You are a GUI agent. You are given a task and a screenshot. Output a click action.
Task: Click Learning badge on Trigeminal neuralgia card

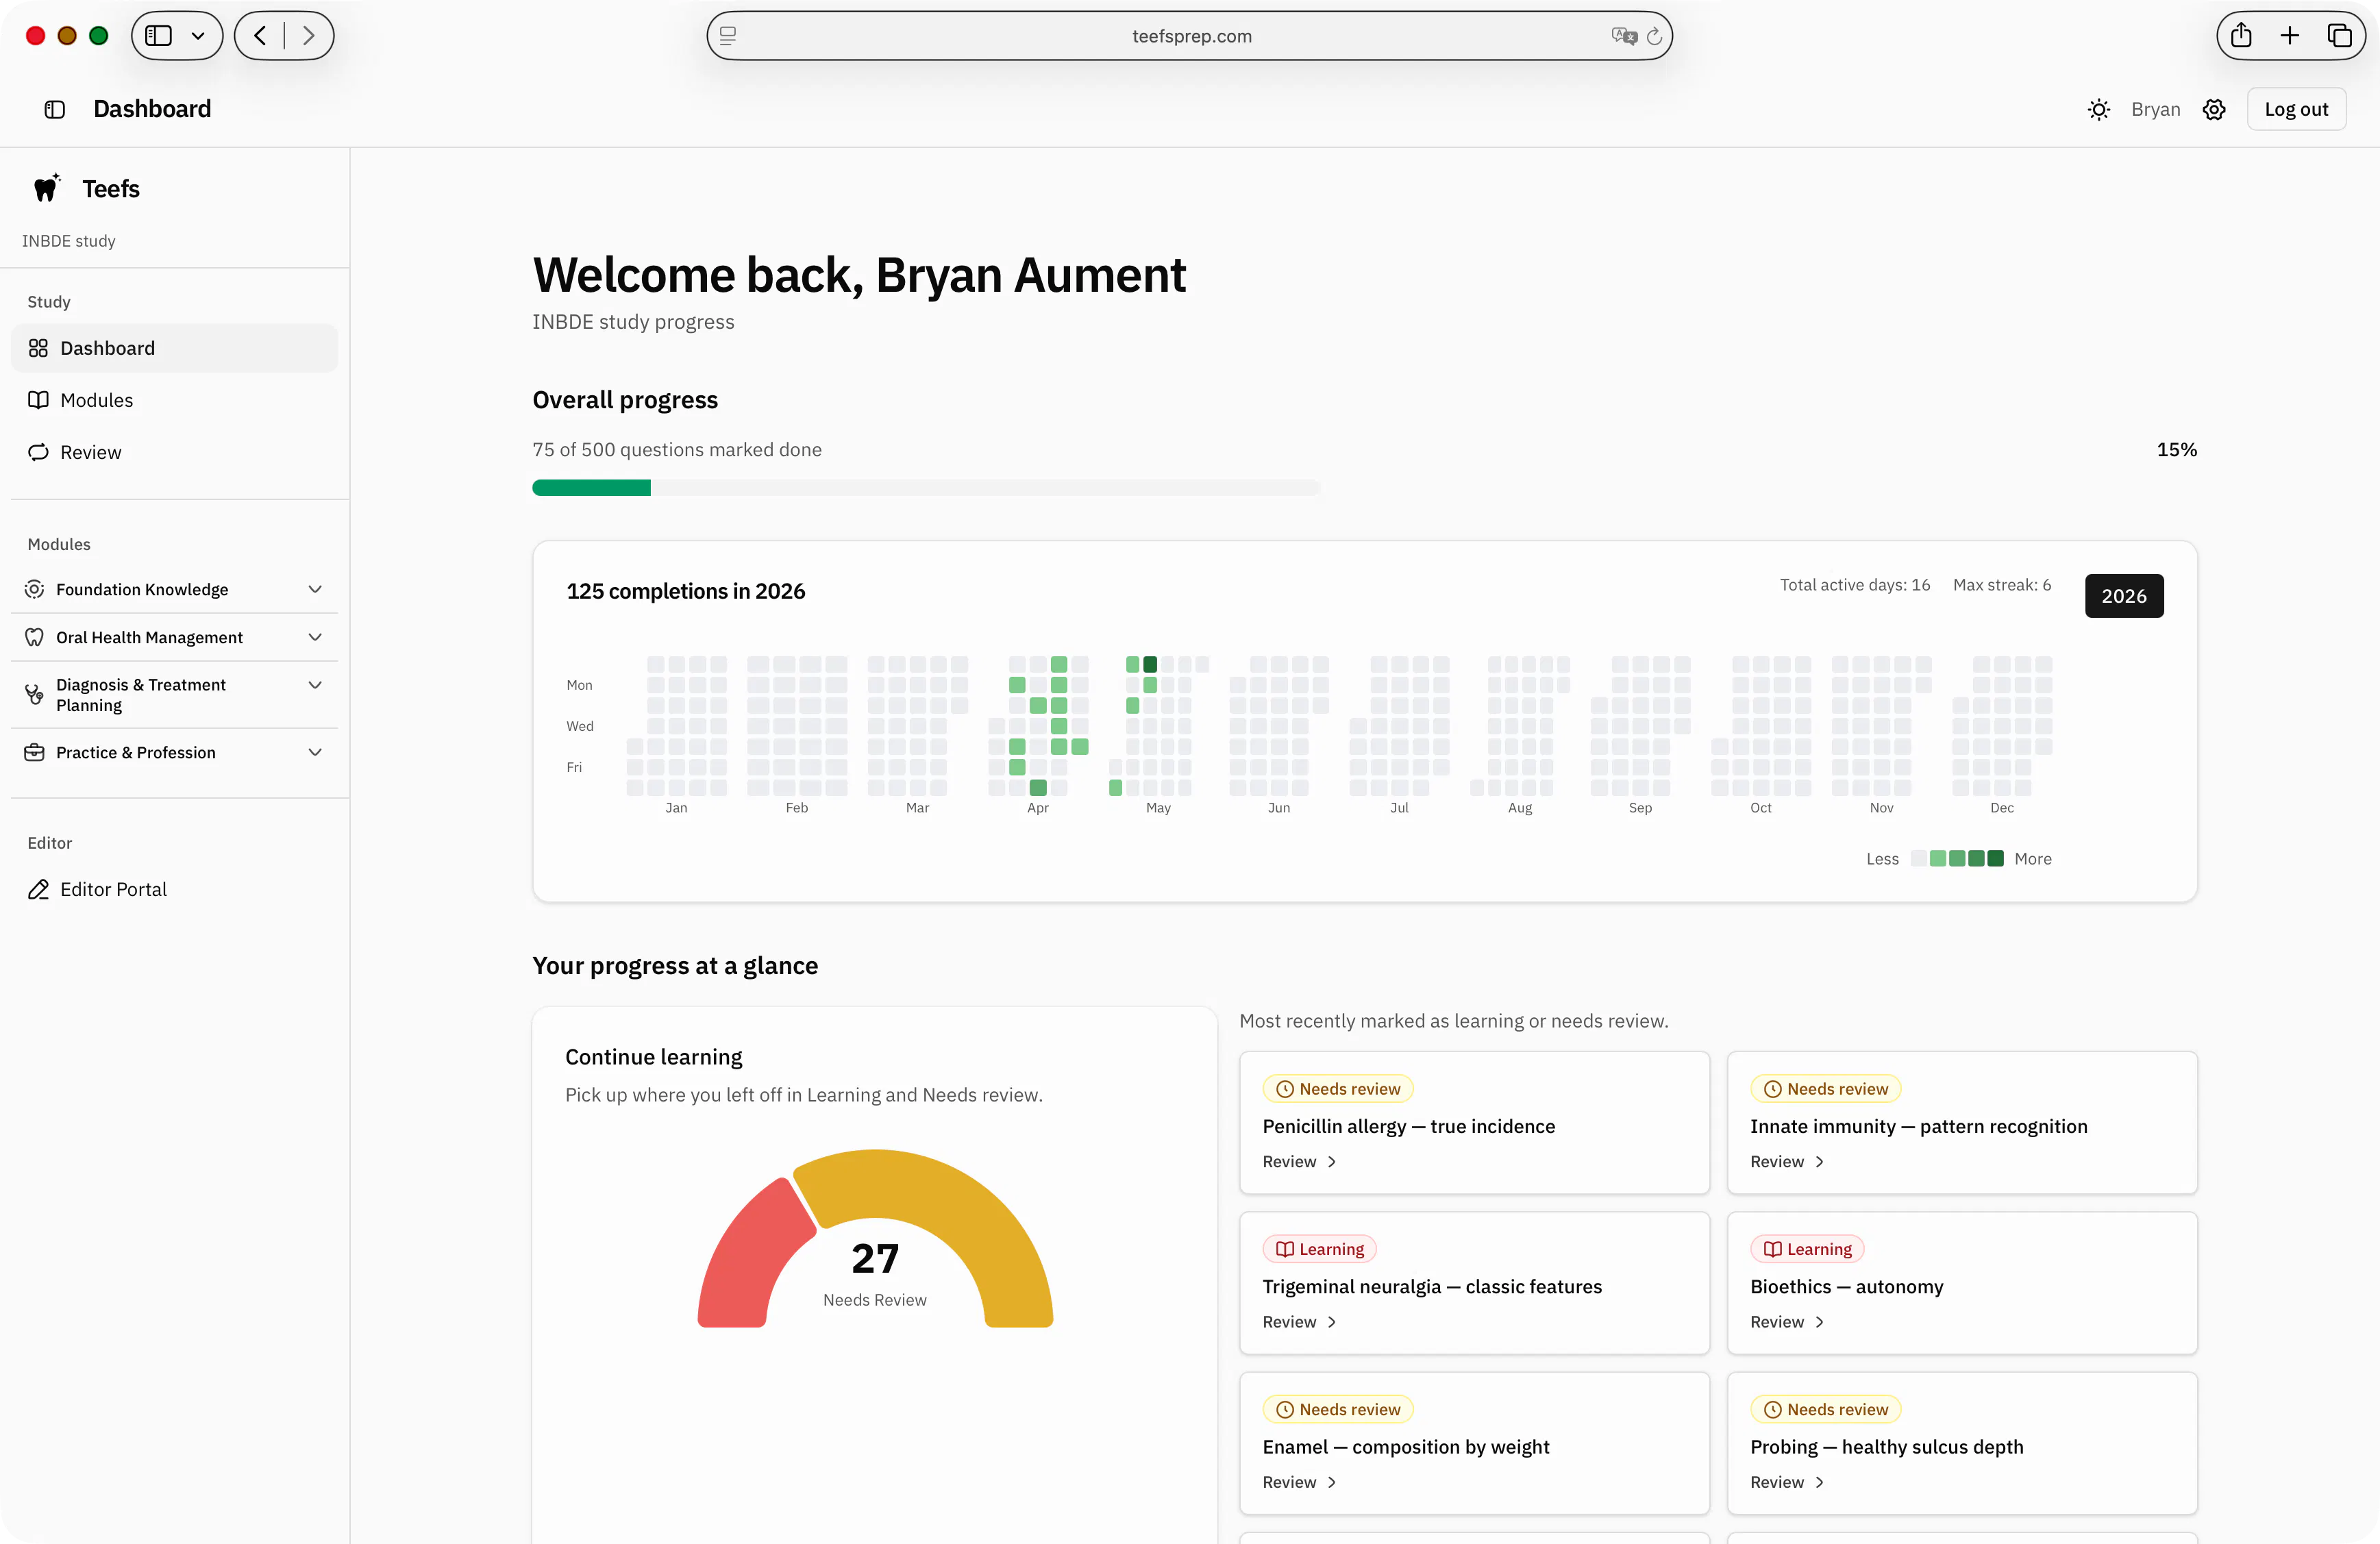tap(1320, 1249)
